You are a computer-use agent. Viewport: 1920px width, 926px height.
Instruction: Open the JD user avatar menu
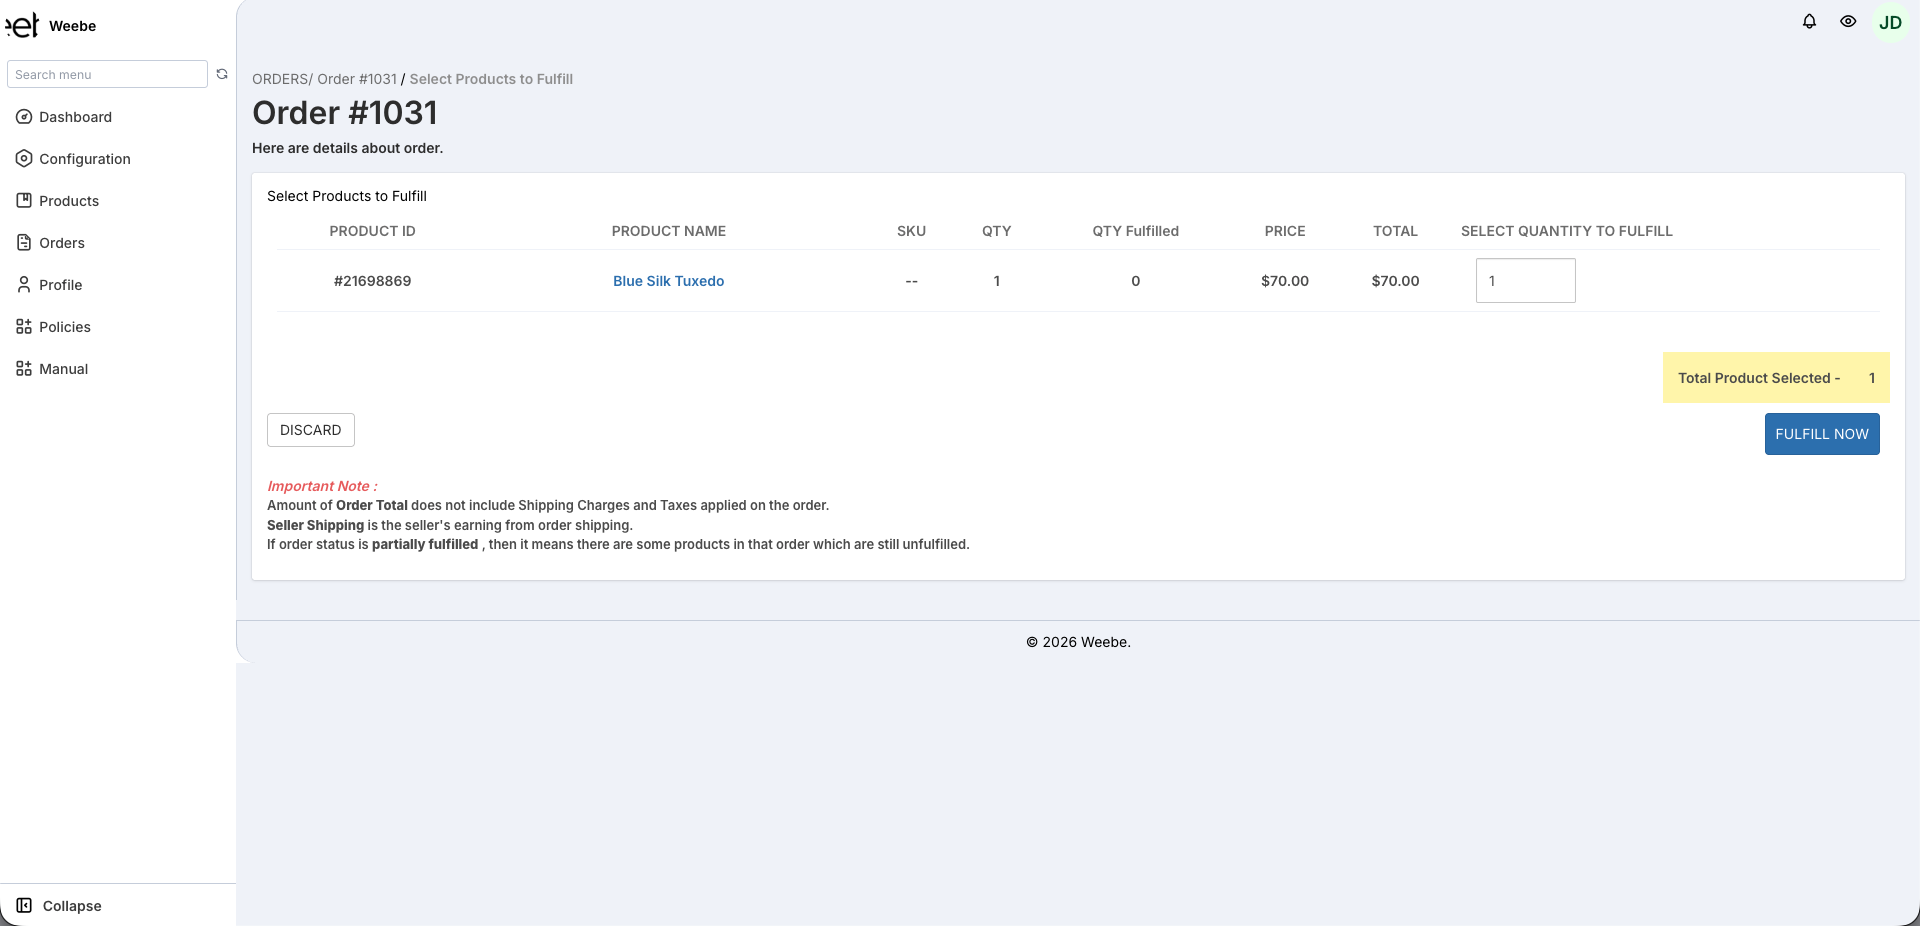(1890, 23)
